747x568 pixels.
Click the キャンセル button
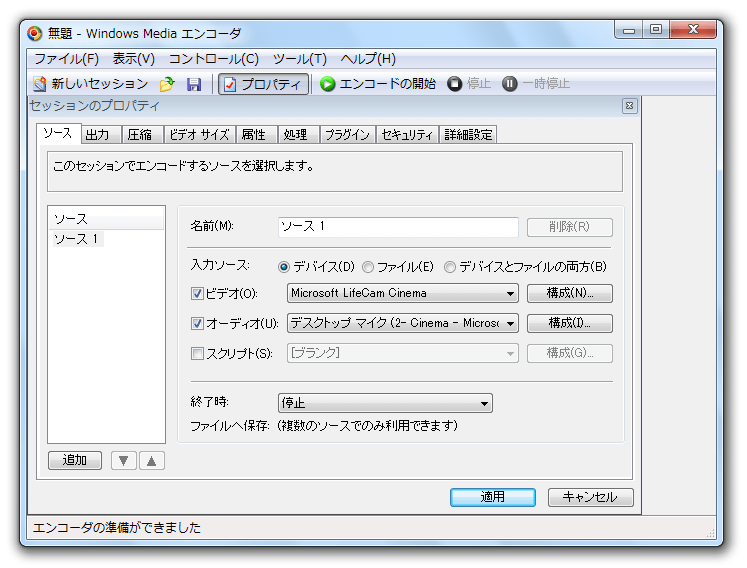(x=590, y=497)
